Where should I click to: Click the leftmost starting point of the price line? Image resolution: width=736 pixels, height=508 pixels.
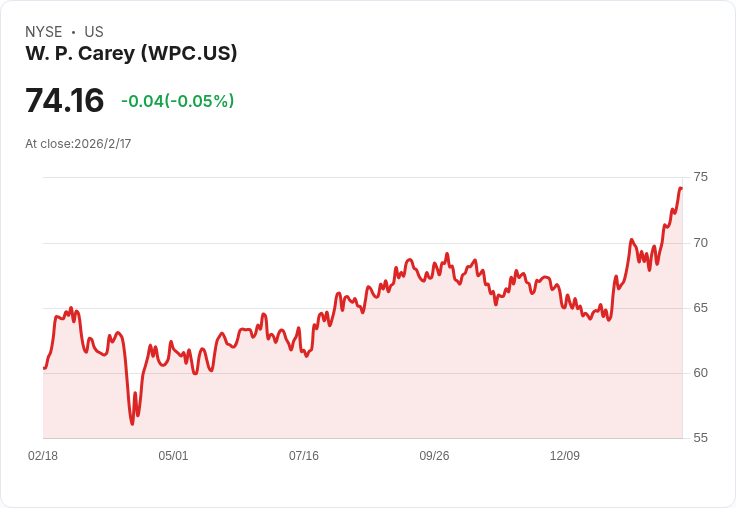tap(44, 368)
